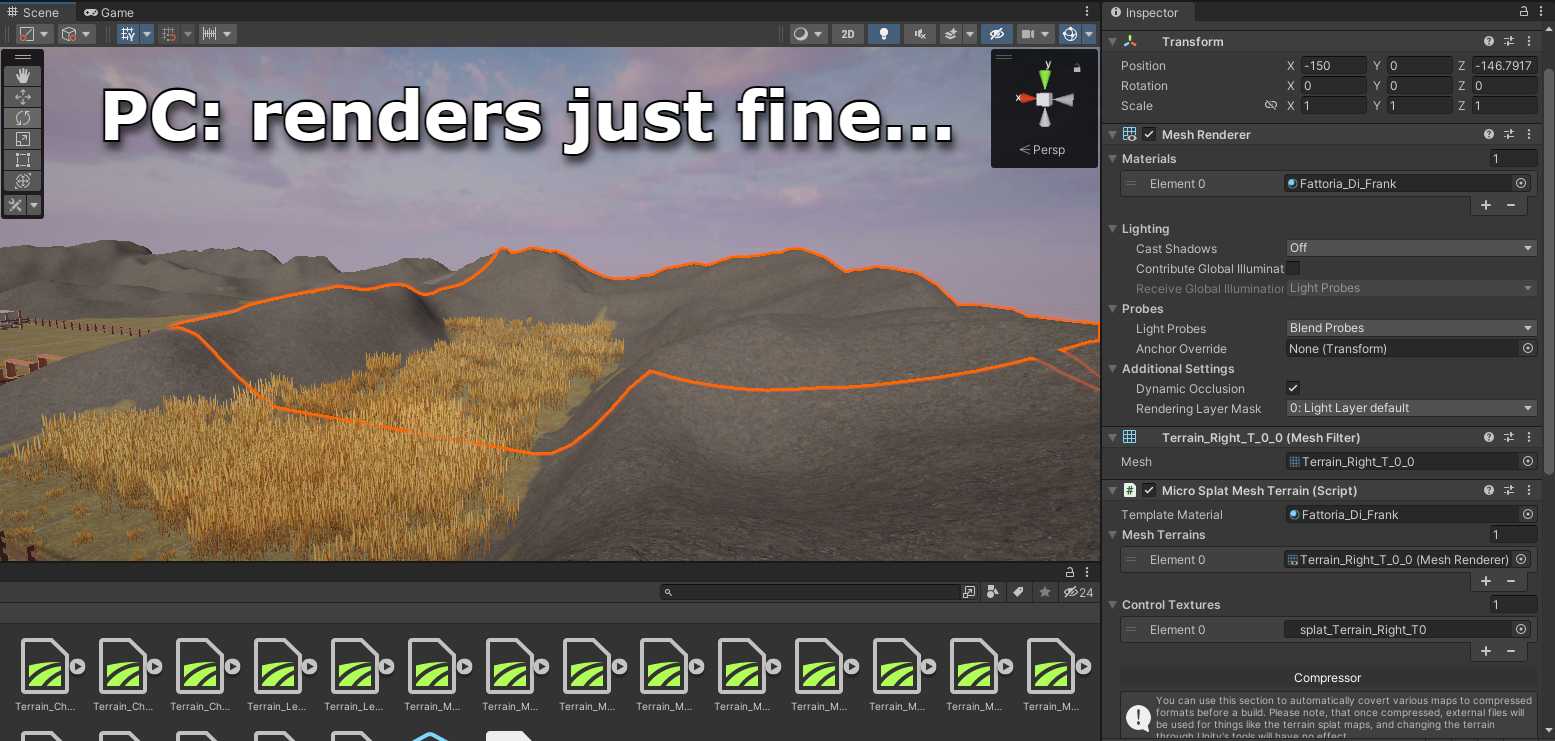Open the Rendering Layer Mask dropdown

[1410, 408]
